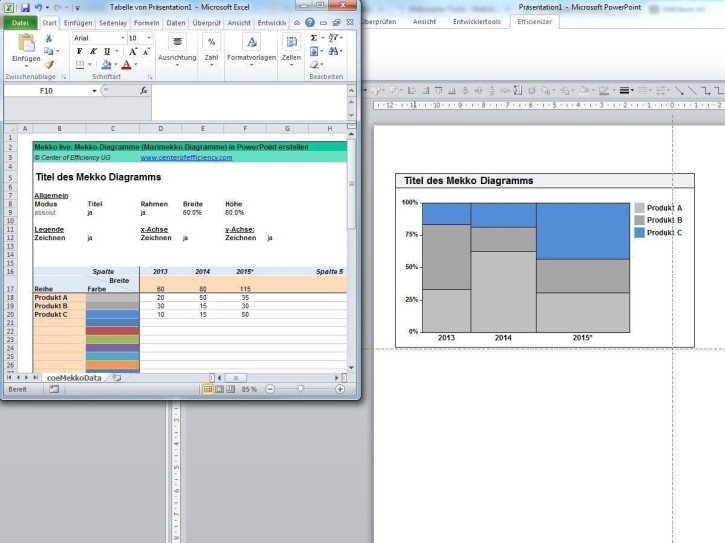The width and height of the screenshot is (725, 543).
Task: Toggle underline U formatting button
Action: [x=107, y=51]
